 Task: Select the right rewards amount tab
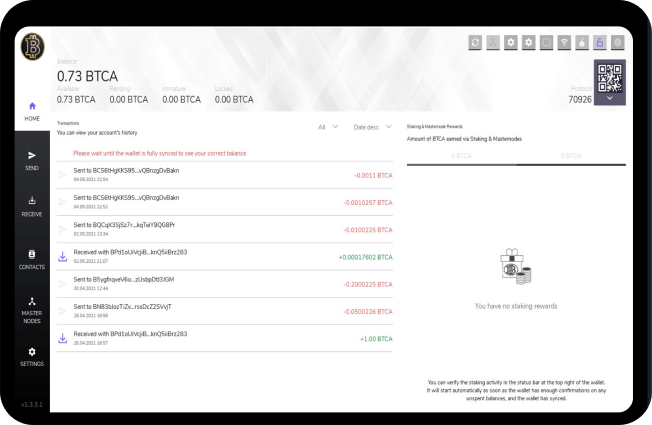[x=571, y=156]
